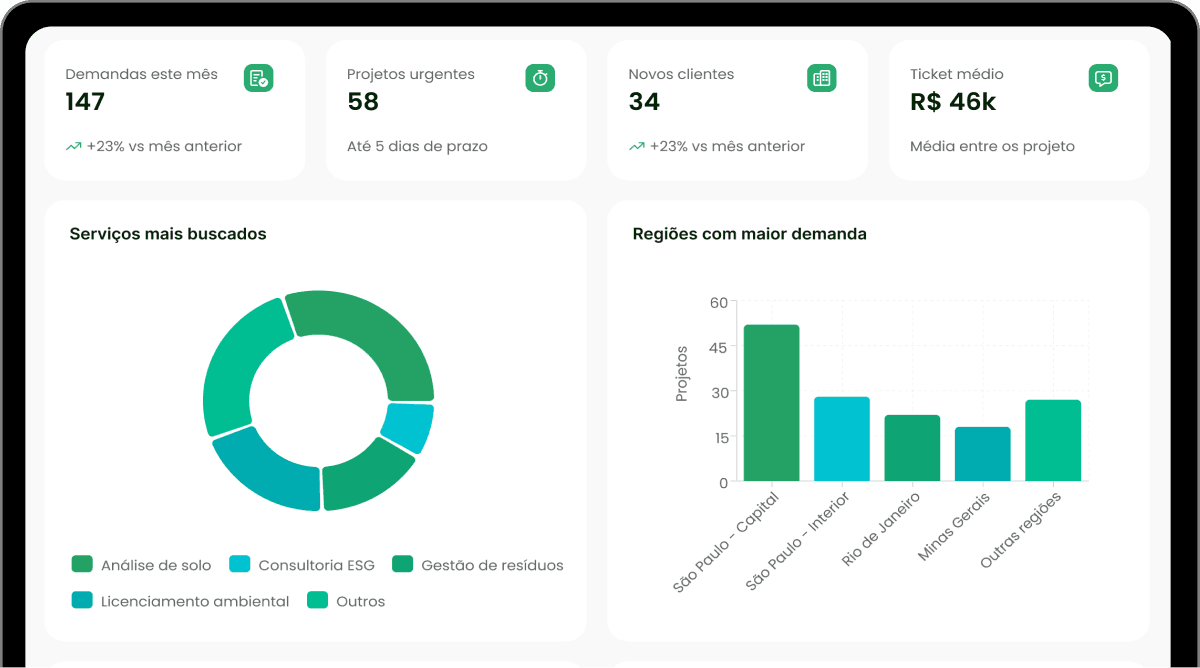This screenshot has height=668, width=1200.
Task: Select the São Paulo - Capital bar
Action: click(x=771, y=403)
